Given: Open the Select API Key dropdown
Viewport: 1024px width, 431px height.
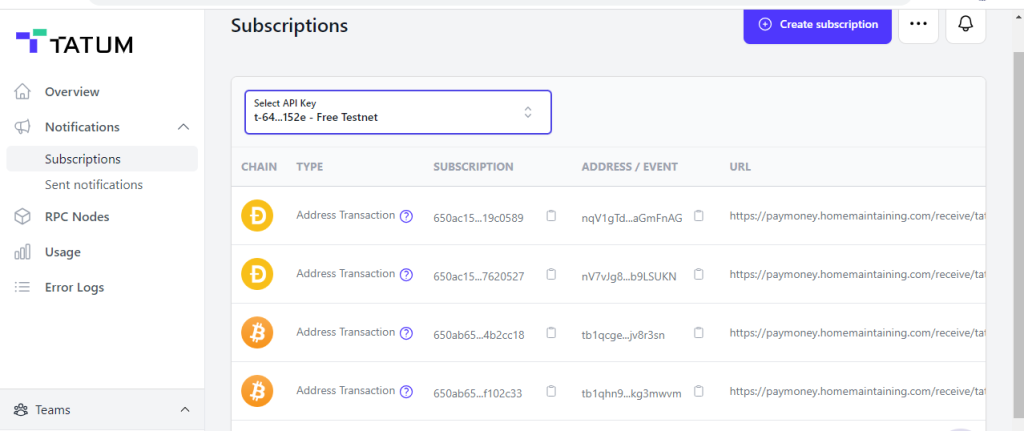Looking at the screenshot, I should tap(398, 112).
